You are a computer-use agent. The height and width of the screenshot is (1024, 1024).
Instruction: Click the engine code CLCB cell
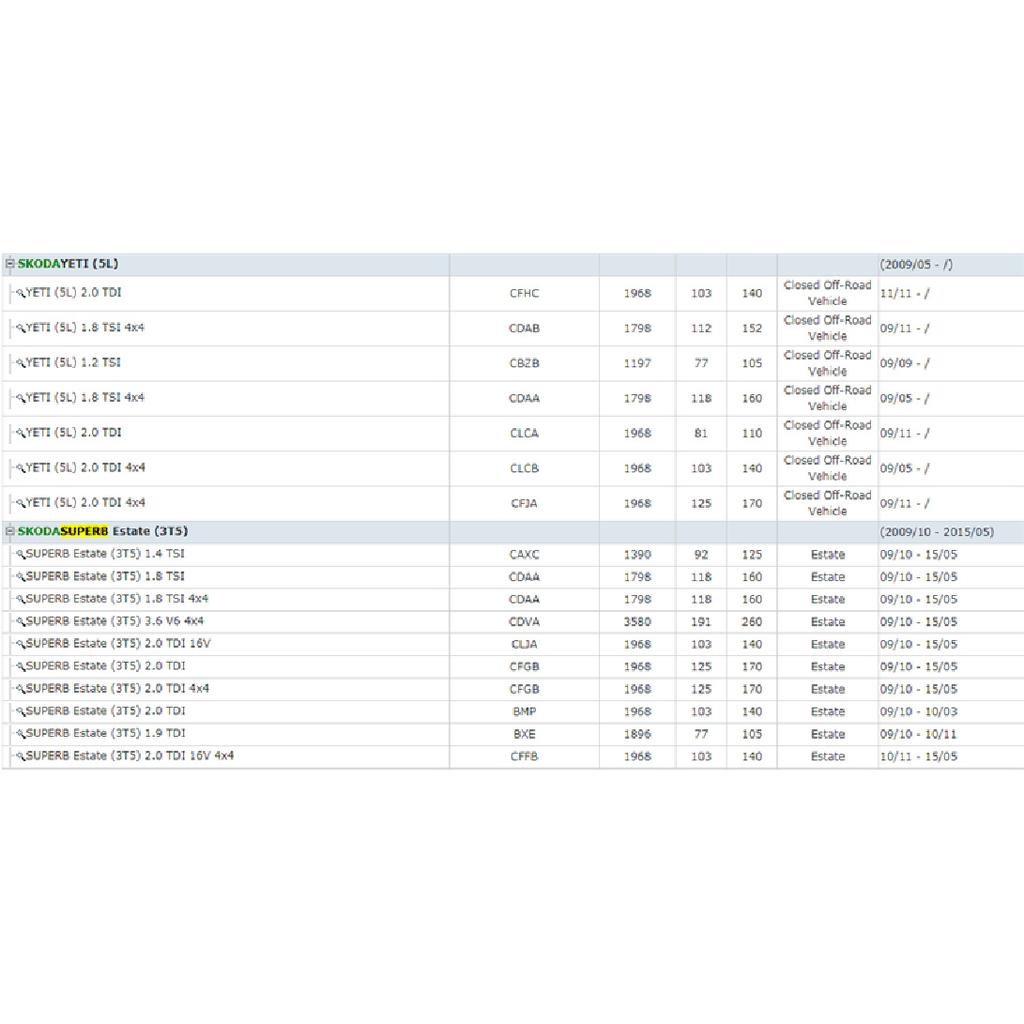(x=524, y=468)
